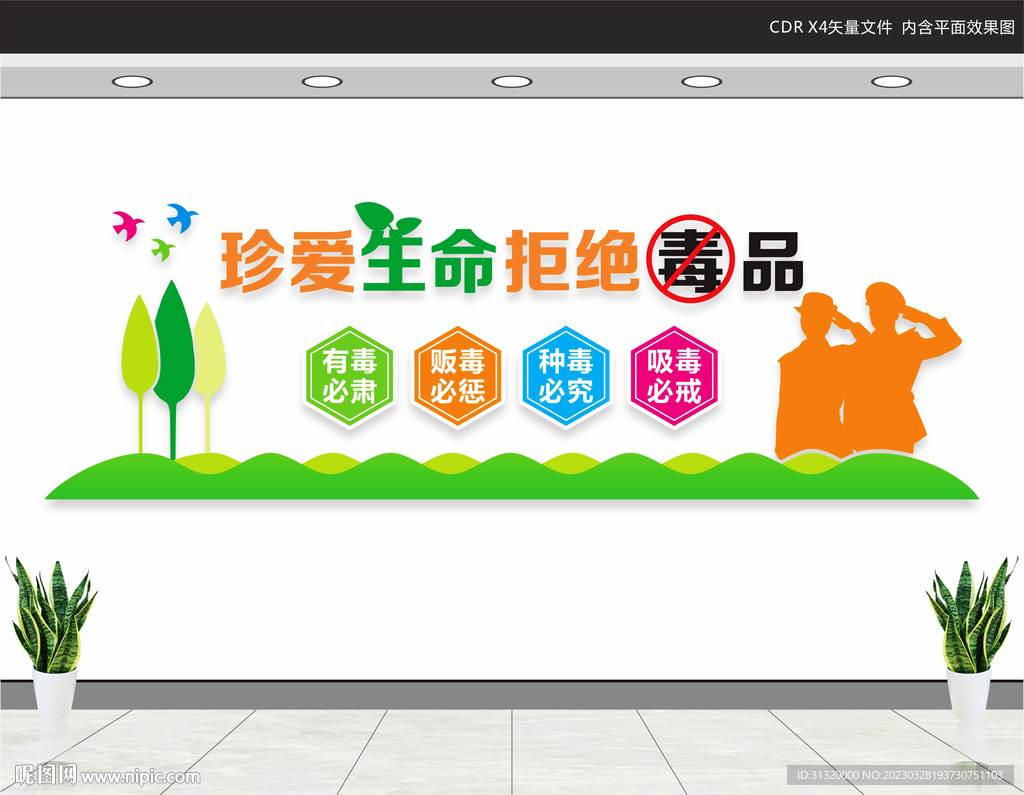Image resolution: width=1024 pixels, height=795 pixels.
Task: Select the blue hexagon 种毒必究
Action: coord(566,377)
